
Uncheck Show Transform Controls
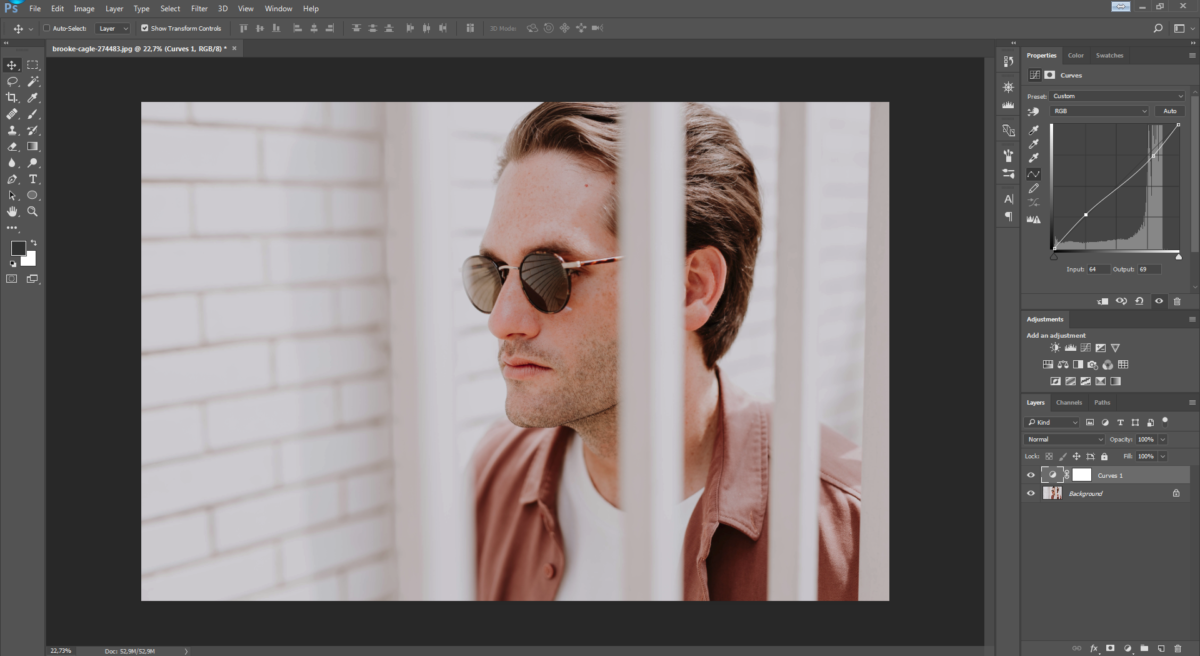[145, 28]
